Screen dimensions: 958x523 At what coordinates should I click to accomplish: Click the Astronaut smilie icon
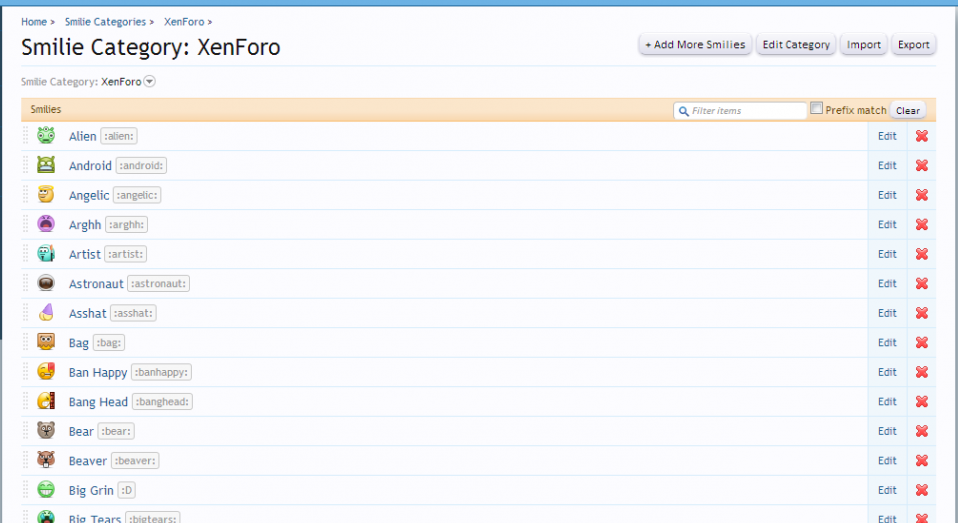pyautogui.click(x=46, y=283)
